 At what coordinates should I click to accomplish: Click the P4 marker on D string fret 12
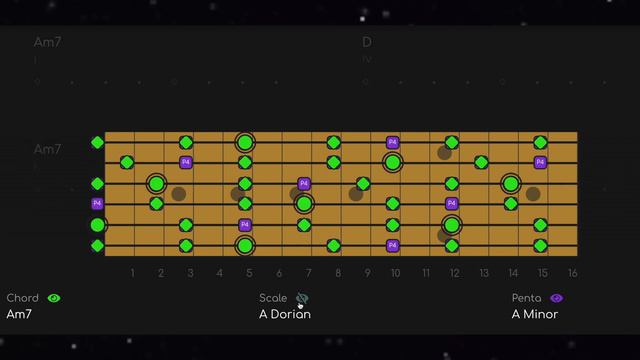[452, 204]
